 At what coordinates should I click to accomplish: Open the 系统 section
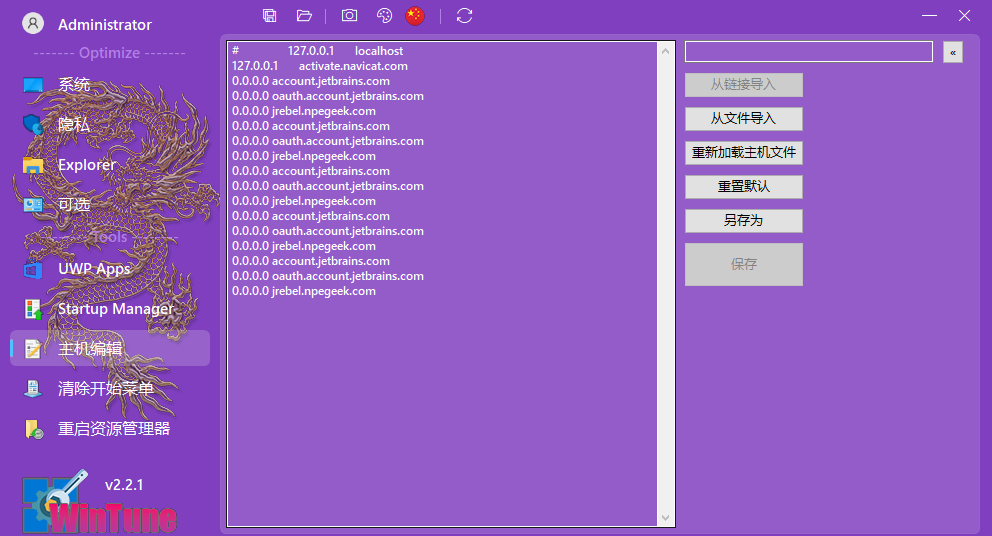pyautogui.click(x=109, y=84)
